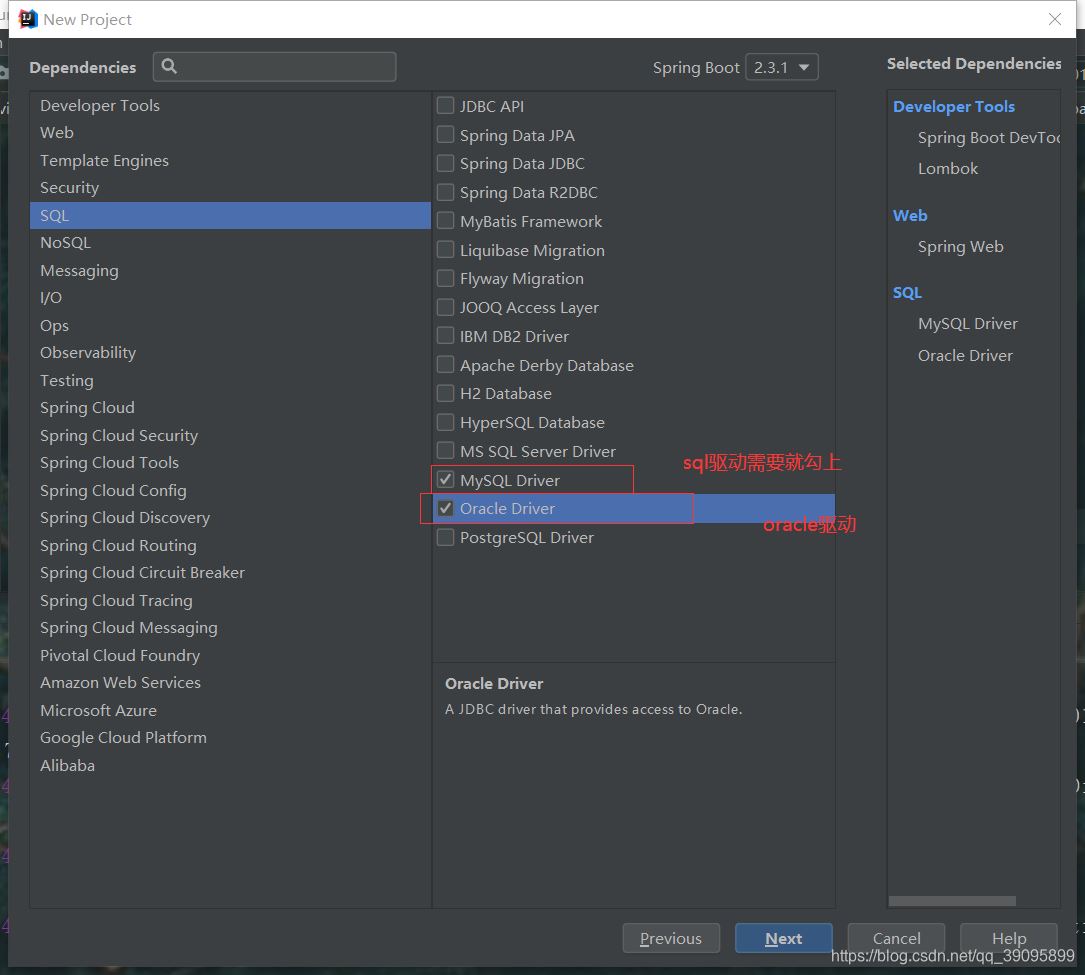Check HyperSQL Database option
Screen dimensions: 1085x975
coord(446,422)
